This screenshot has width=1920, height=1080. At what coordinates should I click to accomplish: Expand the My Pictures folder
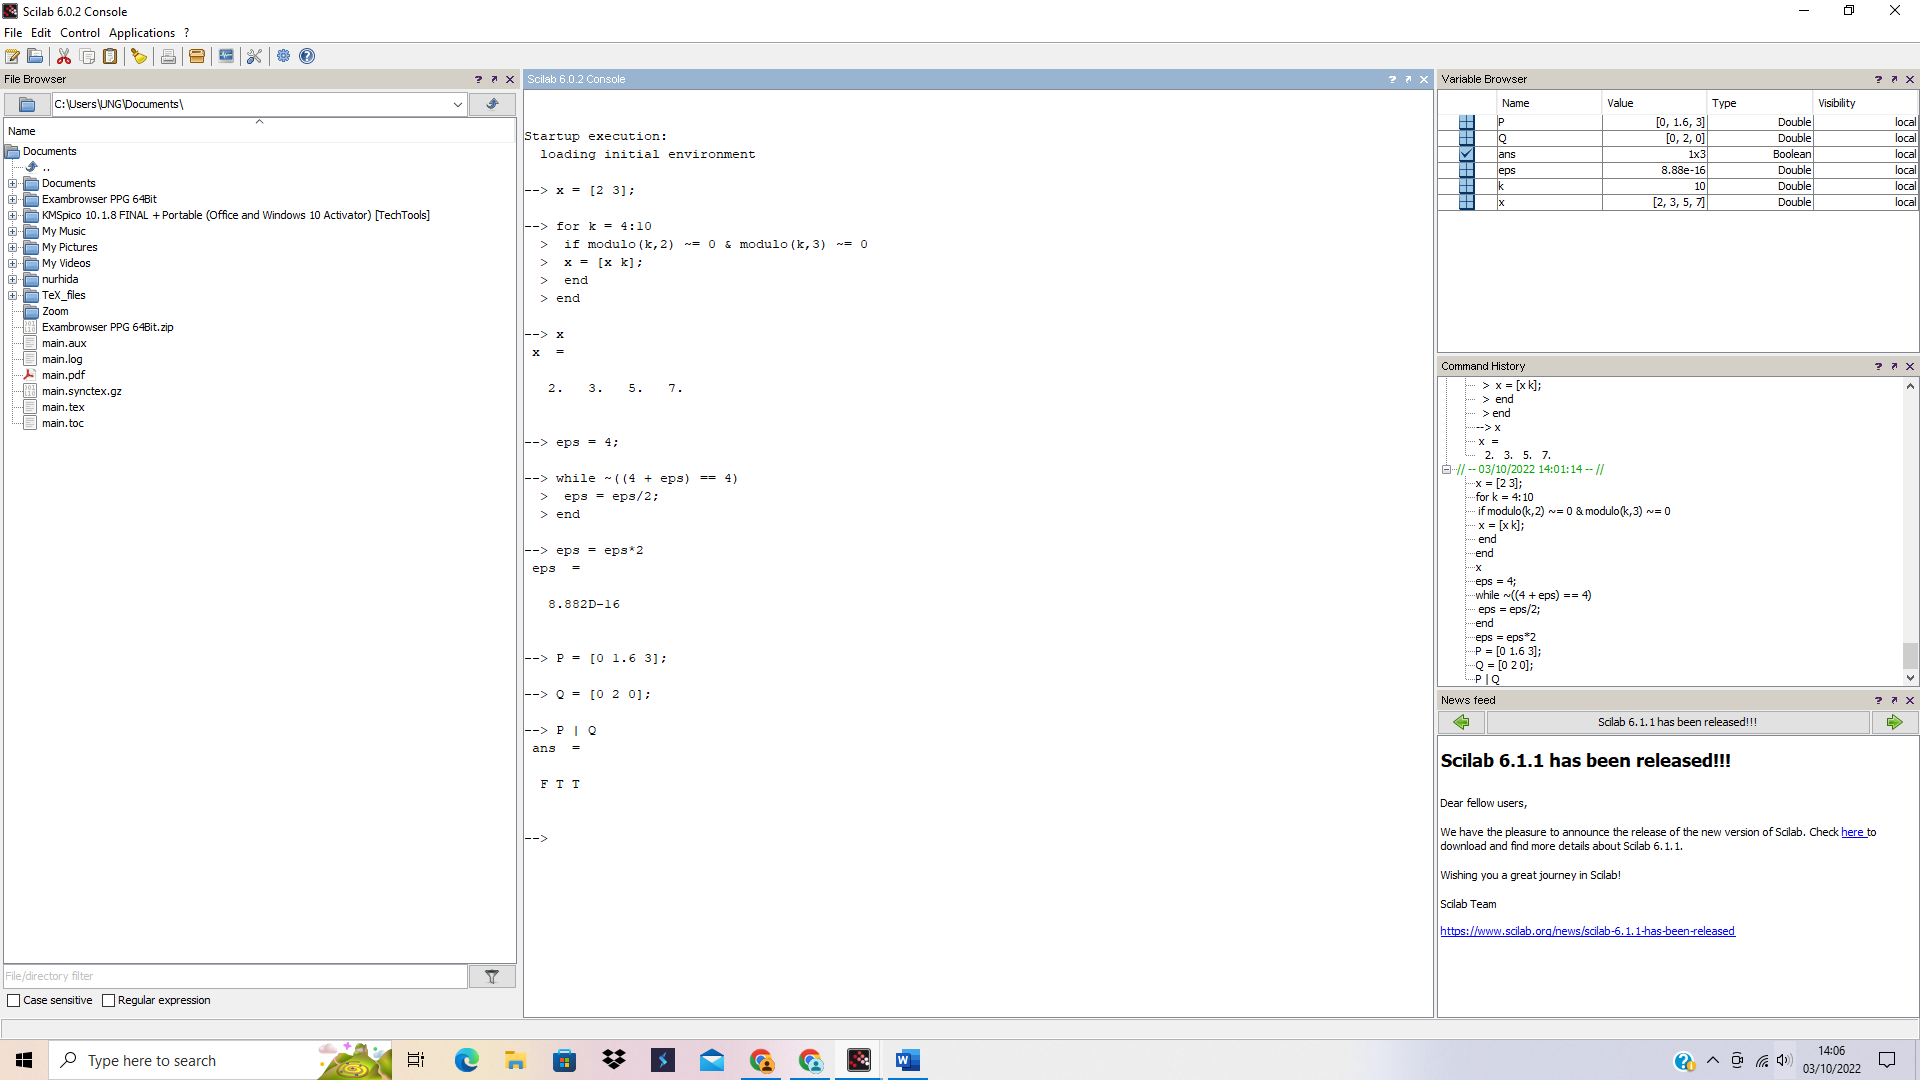[x=12, y=247]
